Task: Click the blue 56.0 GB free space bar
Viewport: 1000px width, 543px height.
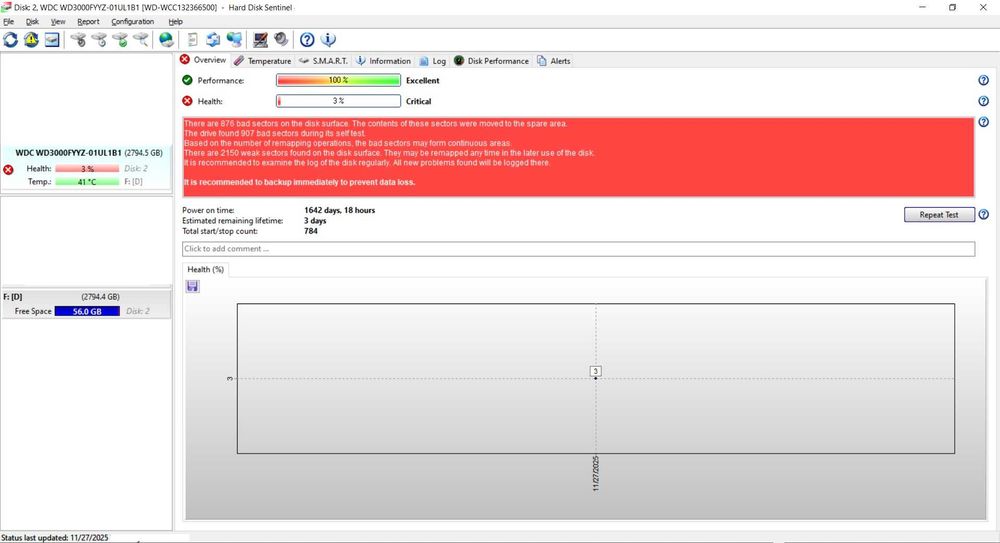Action: click(x=87, y=311)
